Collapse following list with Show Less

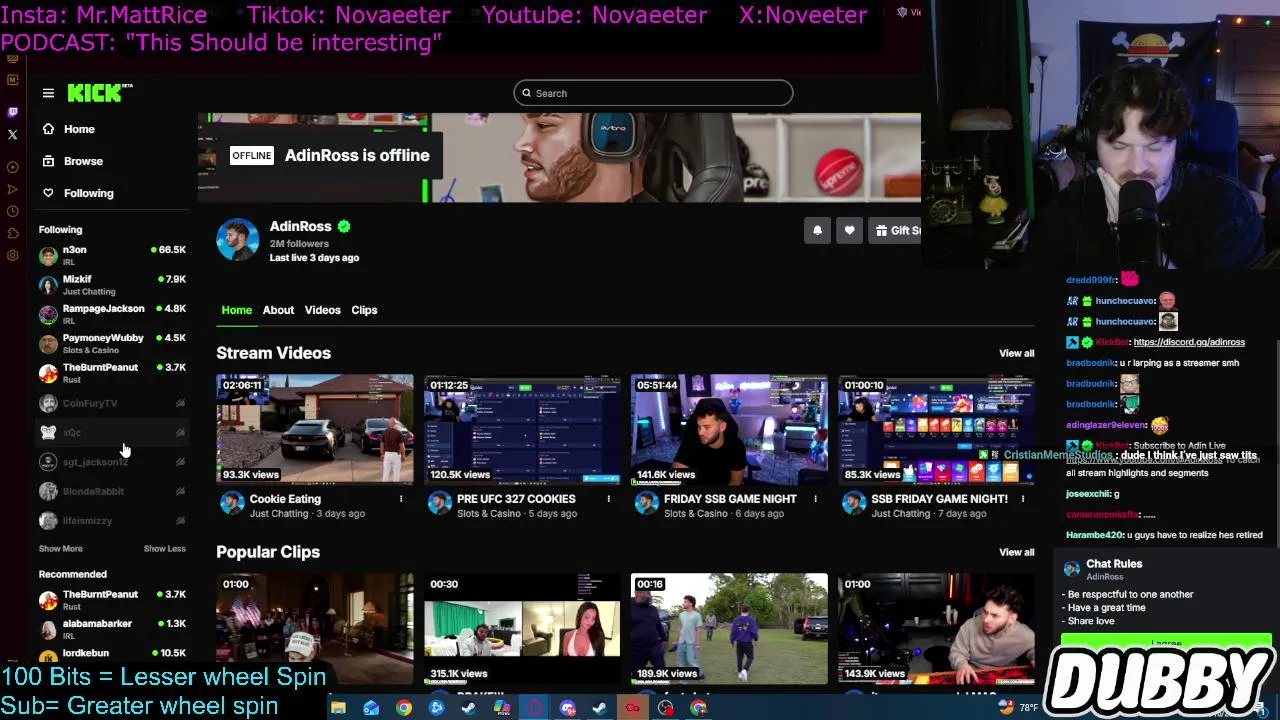pos(164,548)
